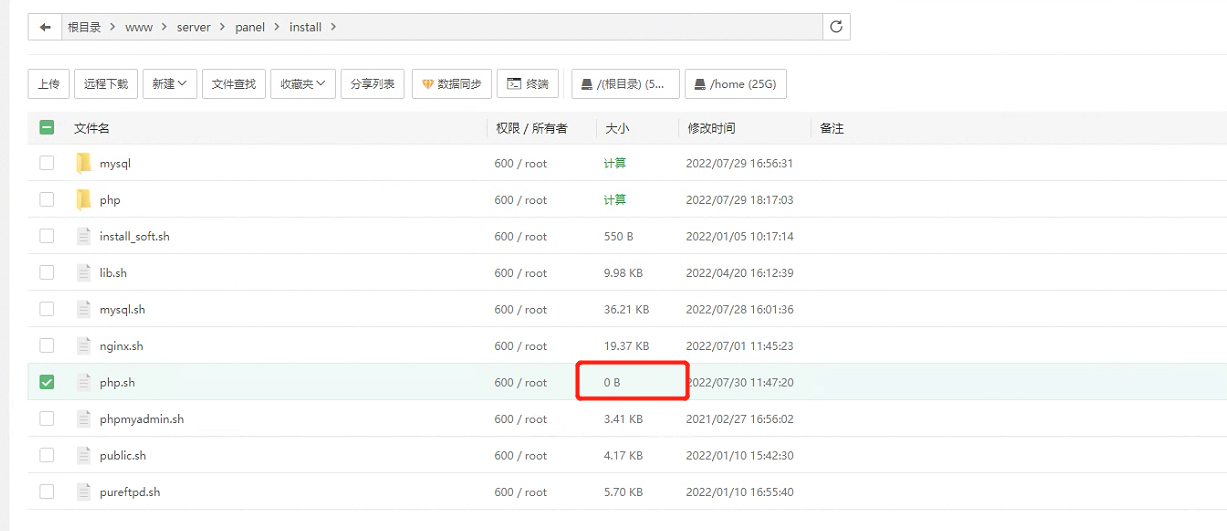Click the lib.sh file icon
The height and width of the screenshot is (531, 1227).
(84, 273)
